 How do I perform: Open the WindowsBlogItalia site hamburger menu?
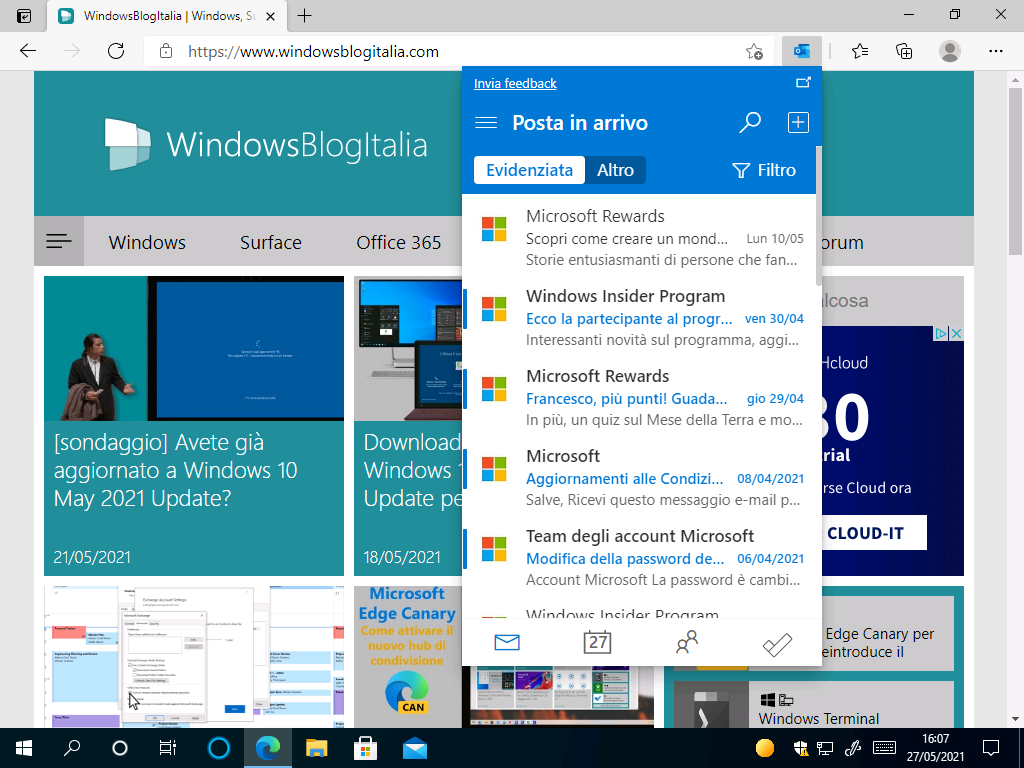pos(59,242)
